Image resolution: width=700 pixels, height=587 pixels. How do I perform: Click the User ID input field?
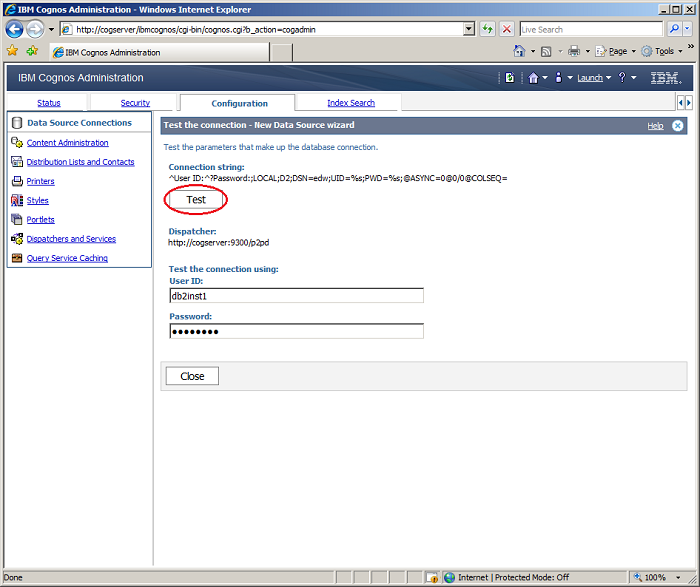coord(296,296)
